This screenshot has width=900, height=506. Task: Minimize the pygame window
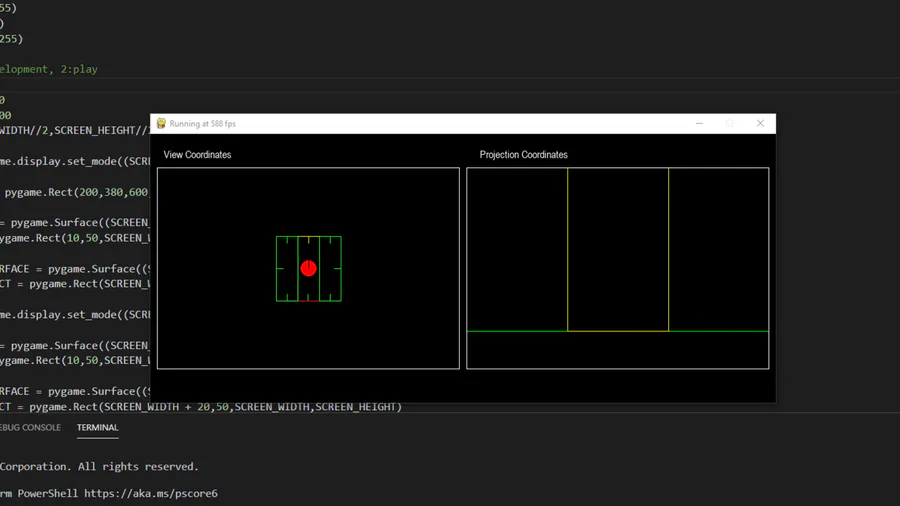pyautogui.click(x=699, y=123)
